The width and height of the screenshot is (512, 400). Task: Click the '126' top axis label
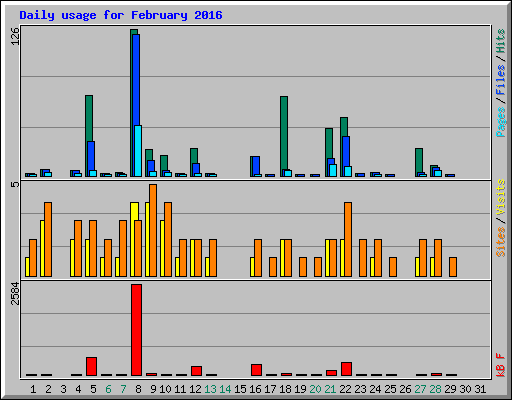[15, 37]
